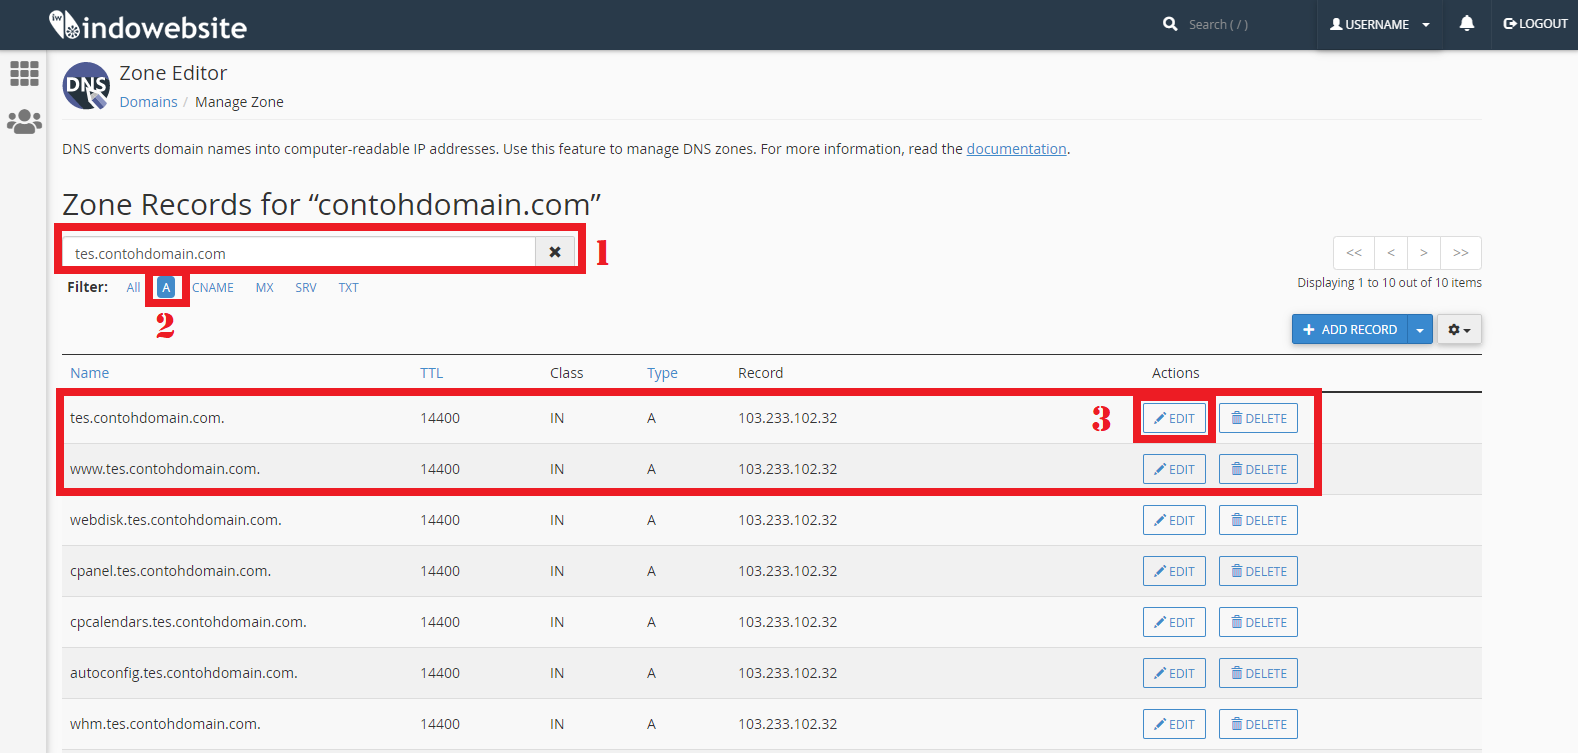Select the tes.contohdomain.com. name cell
The height and width of the screenshot is (753, 1578).
click(147, 418)
